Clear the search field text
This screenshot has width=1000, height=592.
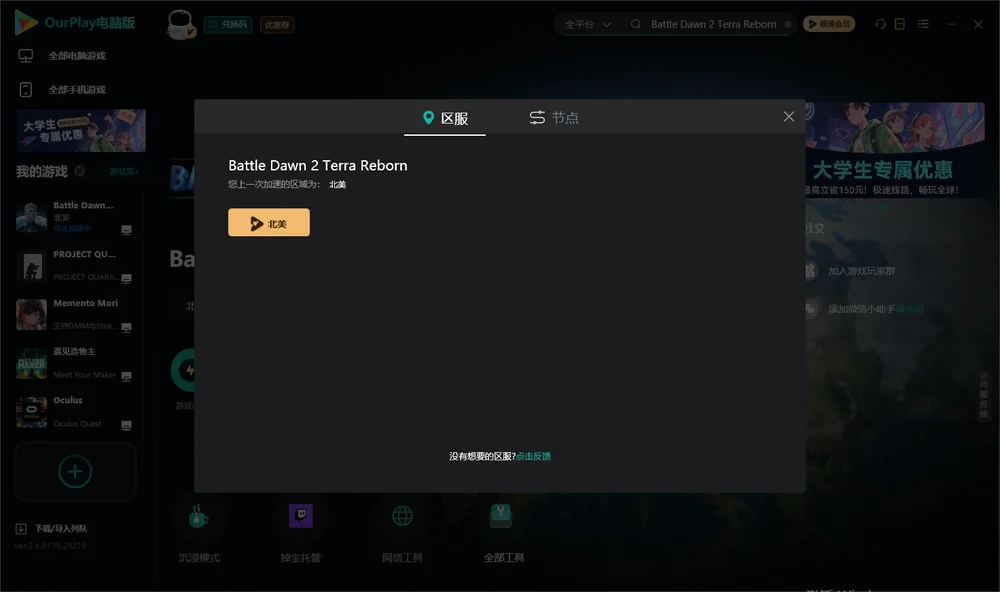pyautogui.click(x=788, y=24)
